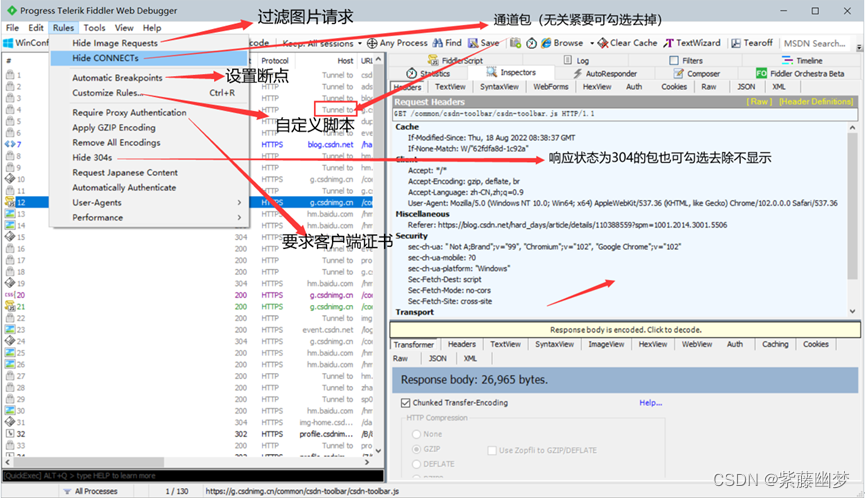Switch to the response Caching tab
The image size is (865, 498).
pos(775,344)
